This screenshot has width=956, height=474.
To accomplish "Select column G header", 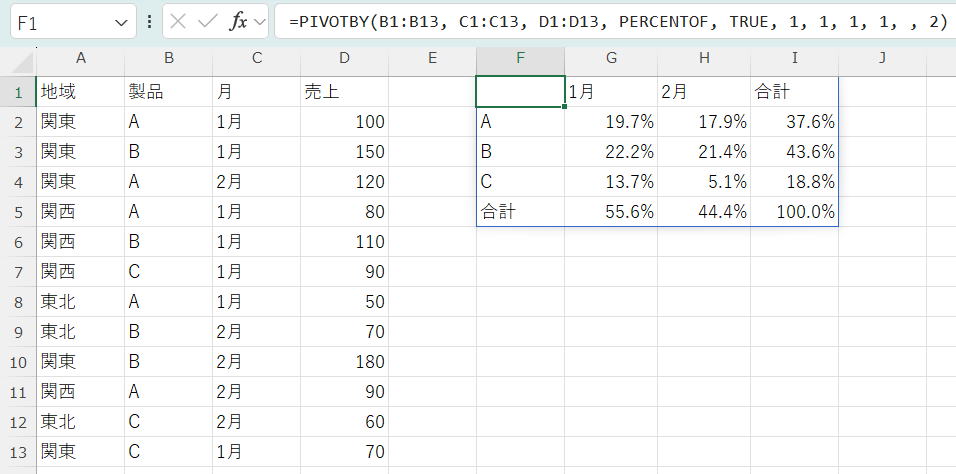I will pyautogui.click(x=611, y=59).
